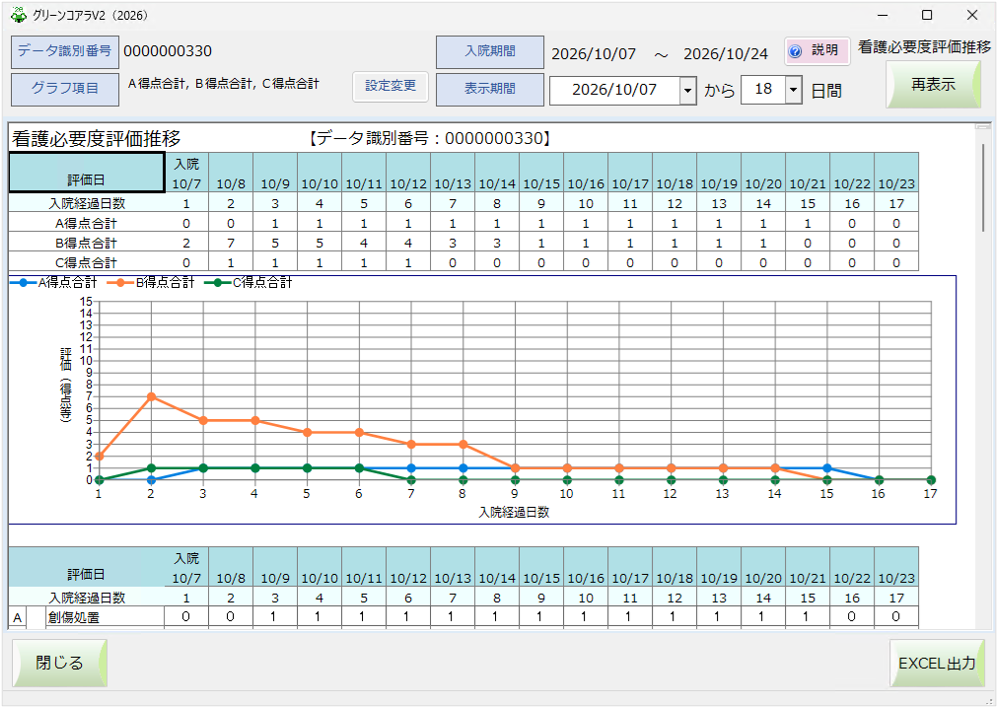
Task: Click the A得点合計 row label in table
Action: pos(87,223)
